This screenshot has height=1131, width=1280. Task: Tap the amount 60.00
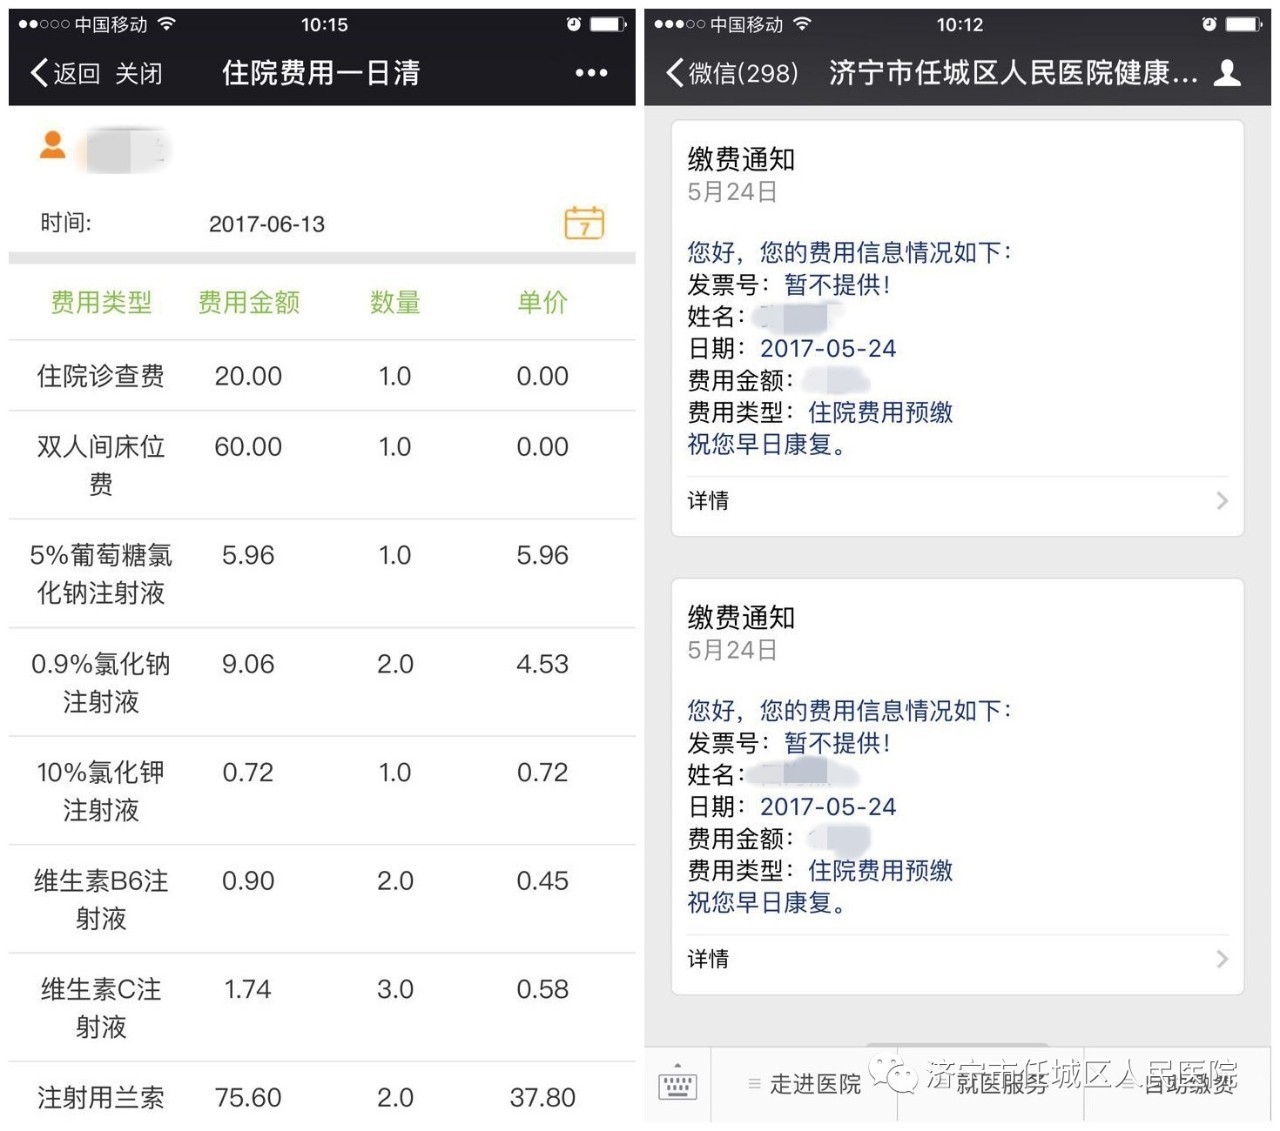pyautogui.click(x=248, y=447)
